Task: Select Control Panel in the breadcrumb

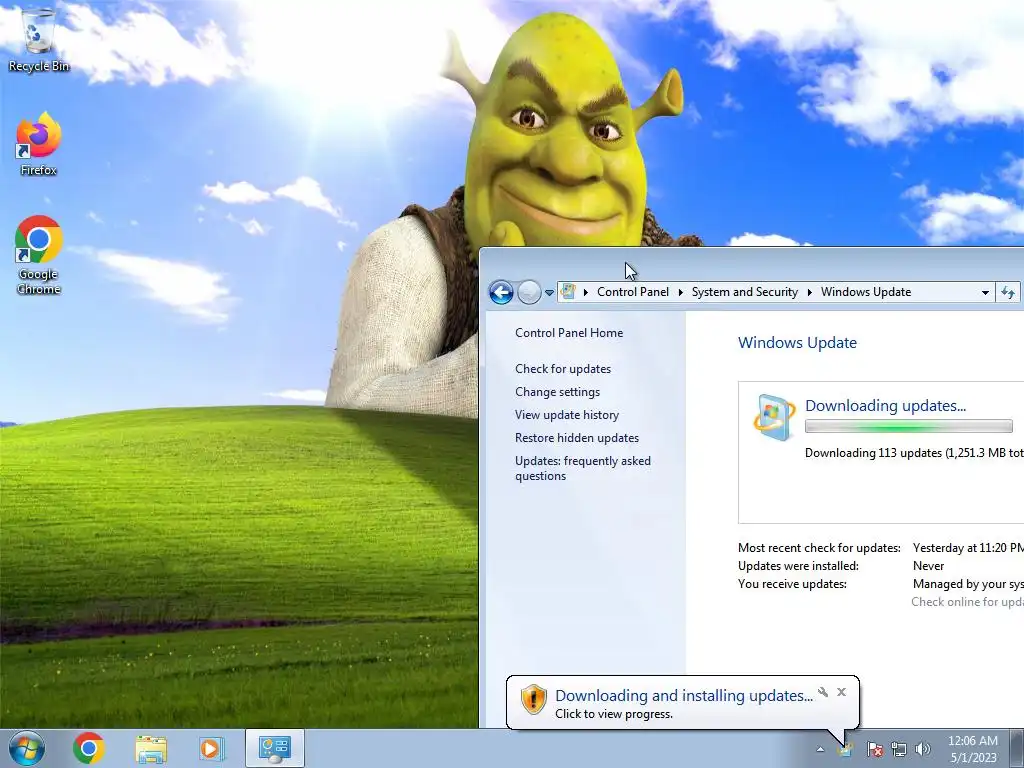Action: [x=633, y=292]
